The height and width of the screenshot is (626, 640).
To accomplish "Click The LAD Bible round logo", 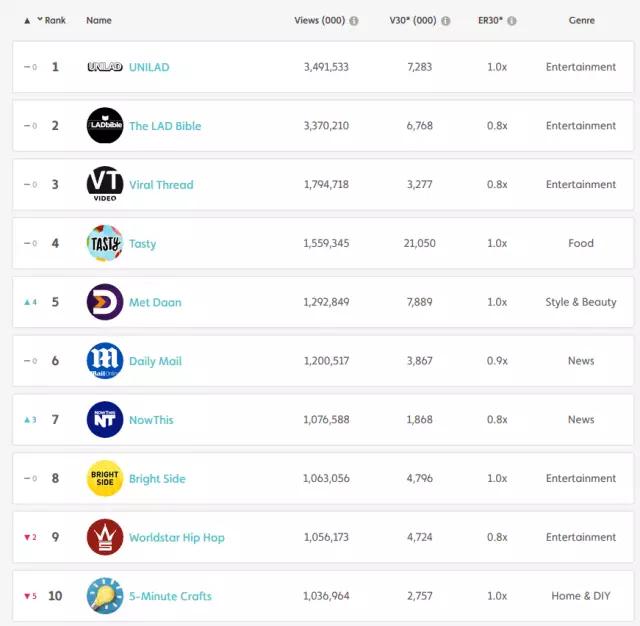I will click(x=105, y=126).
